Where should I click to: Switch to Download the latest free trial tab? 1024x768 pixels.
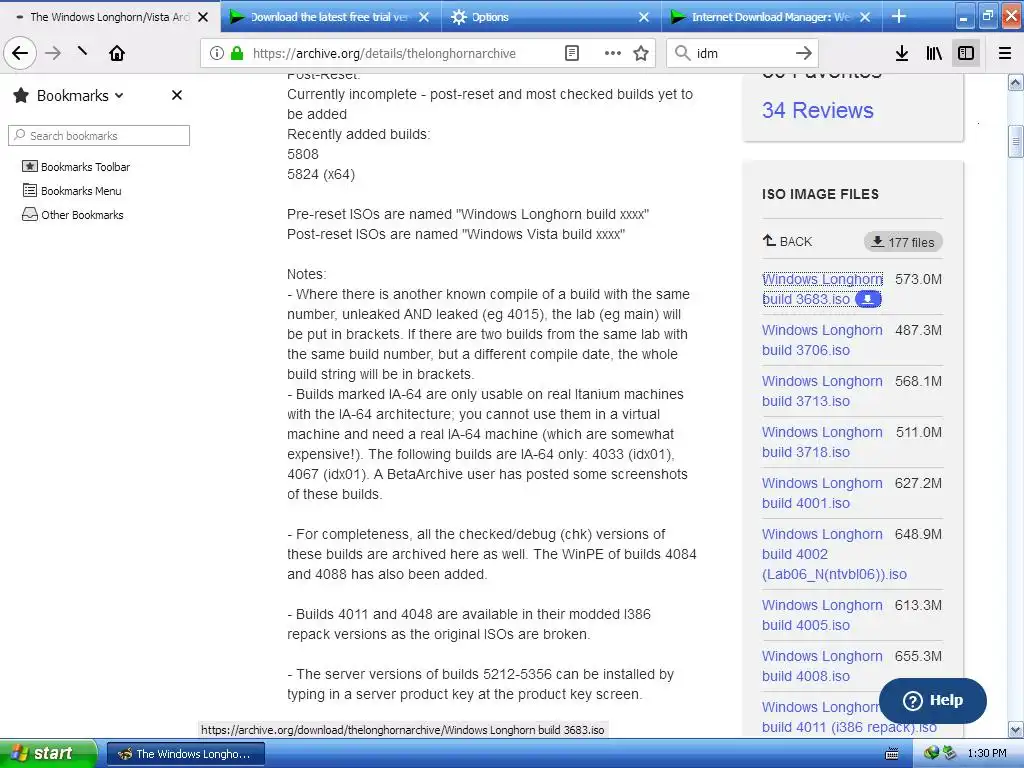(331, 17)
